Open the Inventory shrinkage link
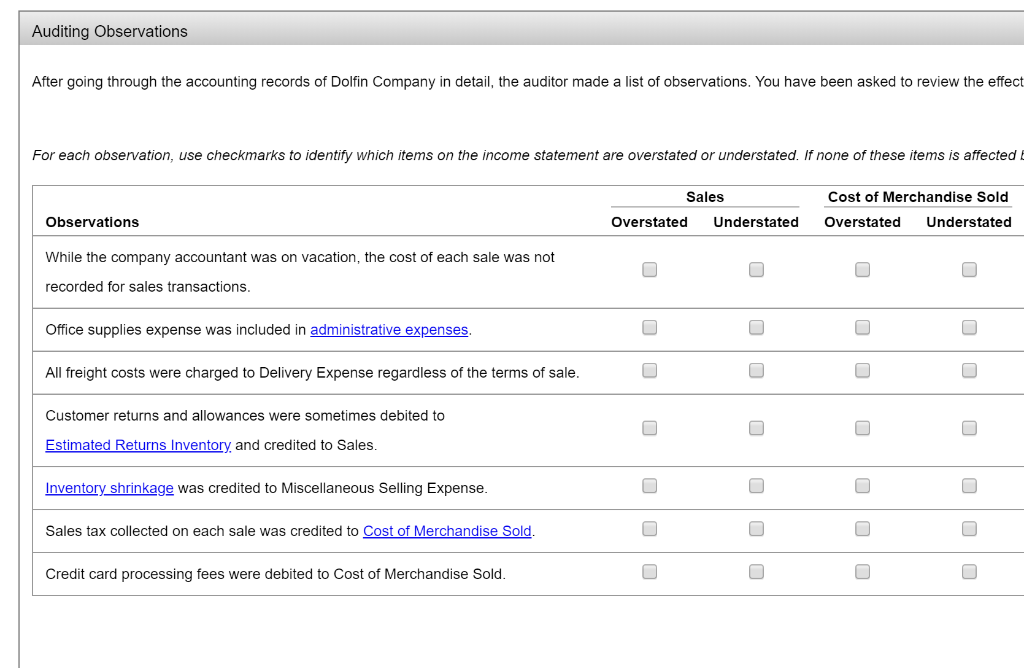This screenshot has width=1024, height=668. 109,488
